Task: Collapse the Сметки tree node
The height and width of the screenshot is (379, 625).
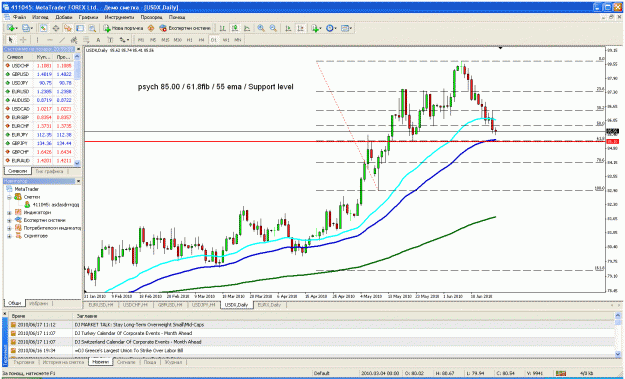Action: pos(9,197)
